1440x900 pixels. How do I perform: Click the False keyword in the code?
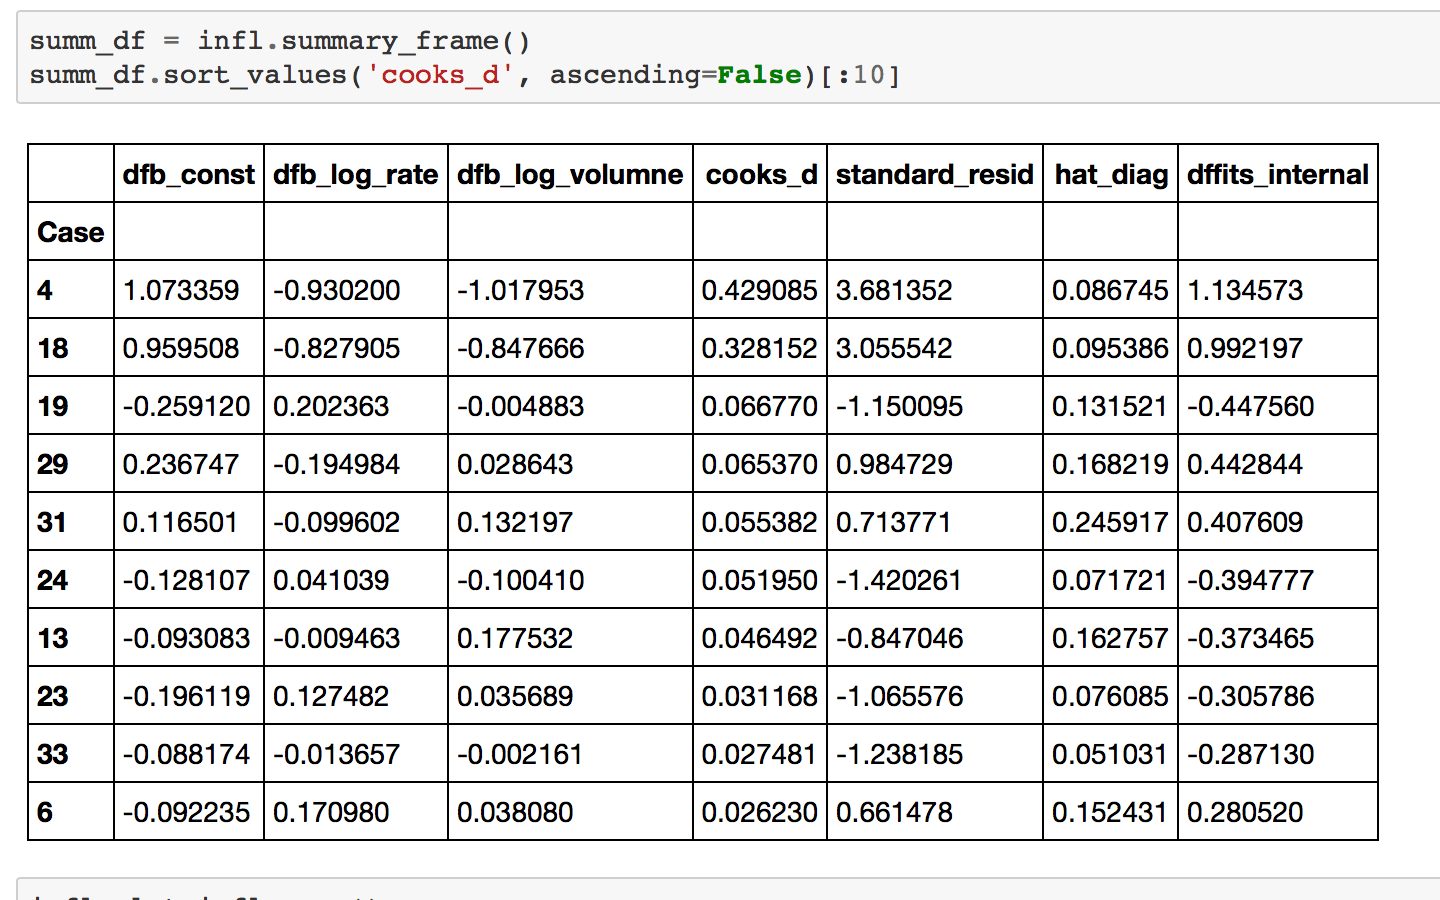tap(757, 75)
